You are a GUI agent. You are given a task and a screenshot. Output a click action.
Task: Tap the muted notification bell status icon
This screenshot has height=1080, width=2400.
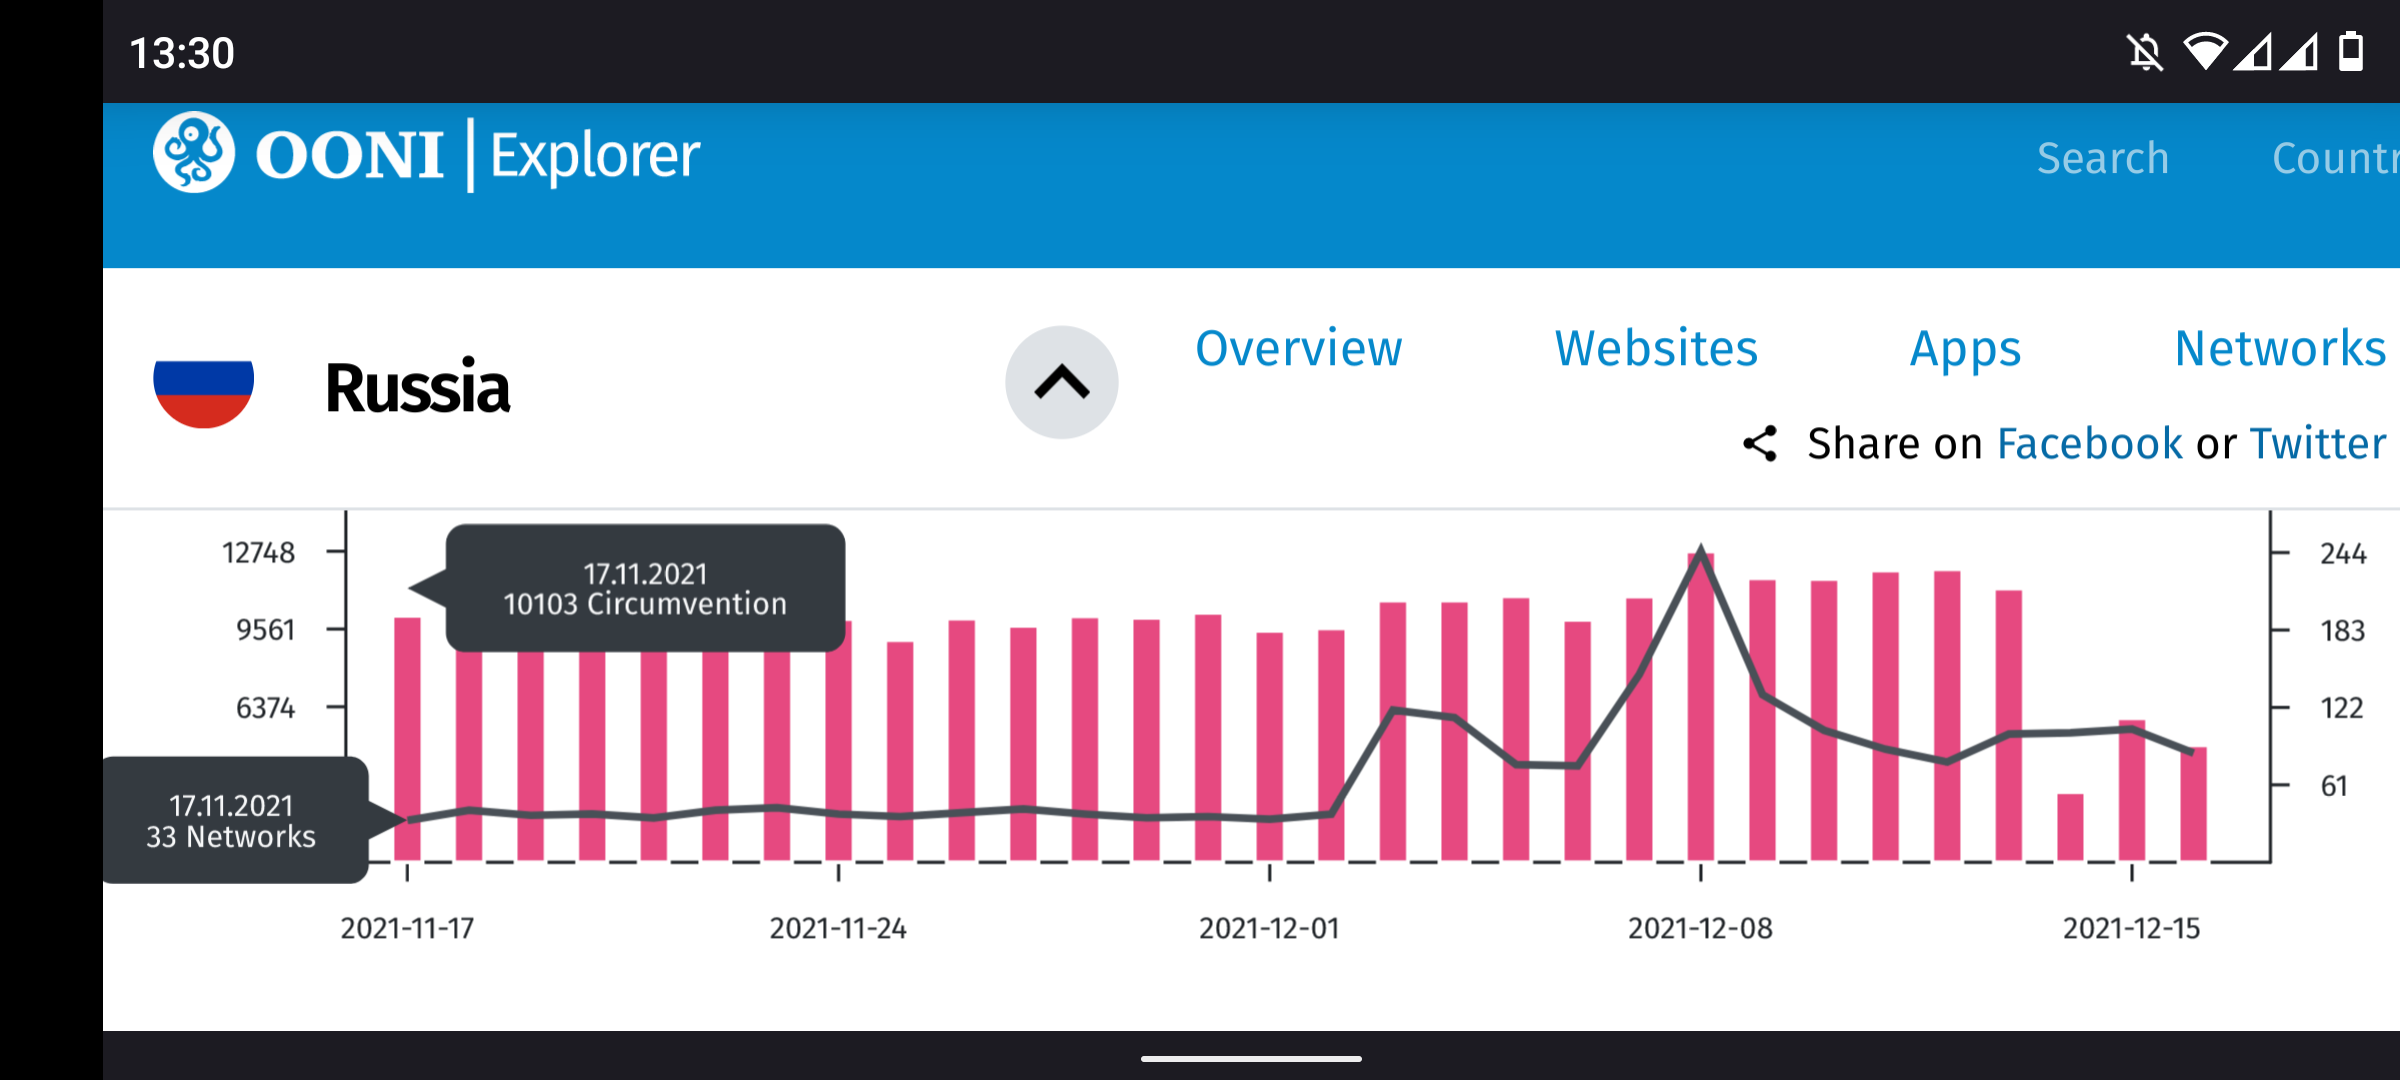point(2145,52)
